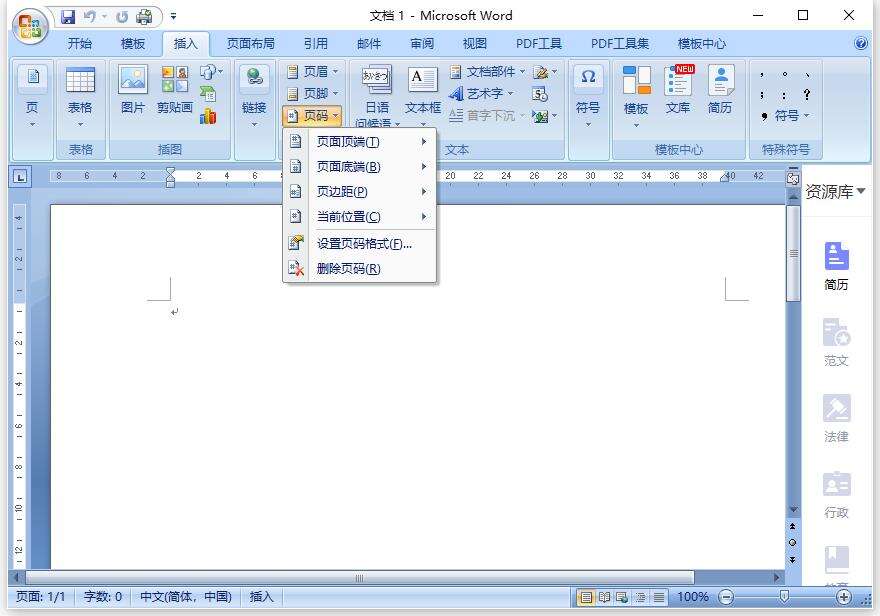Open the 文库 library button
This screenshot has height=616, width=880.
click(679, 90)
